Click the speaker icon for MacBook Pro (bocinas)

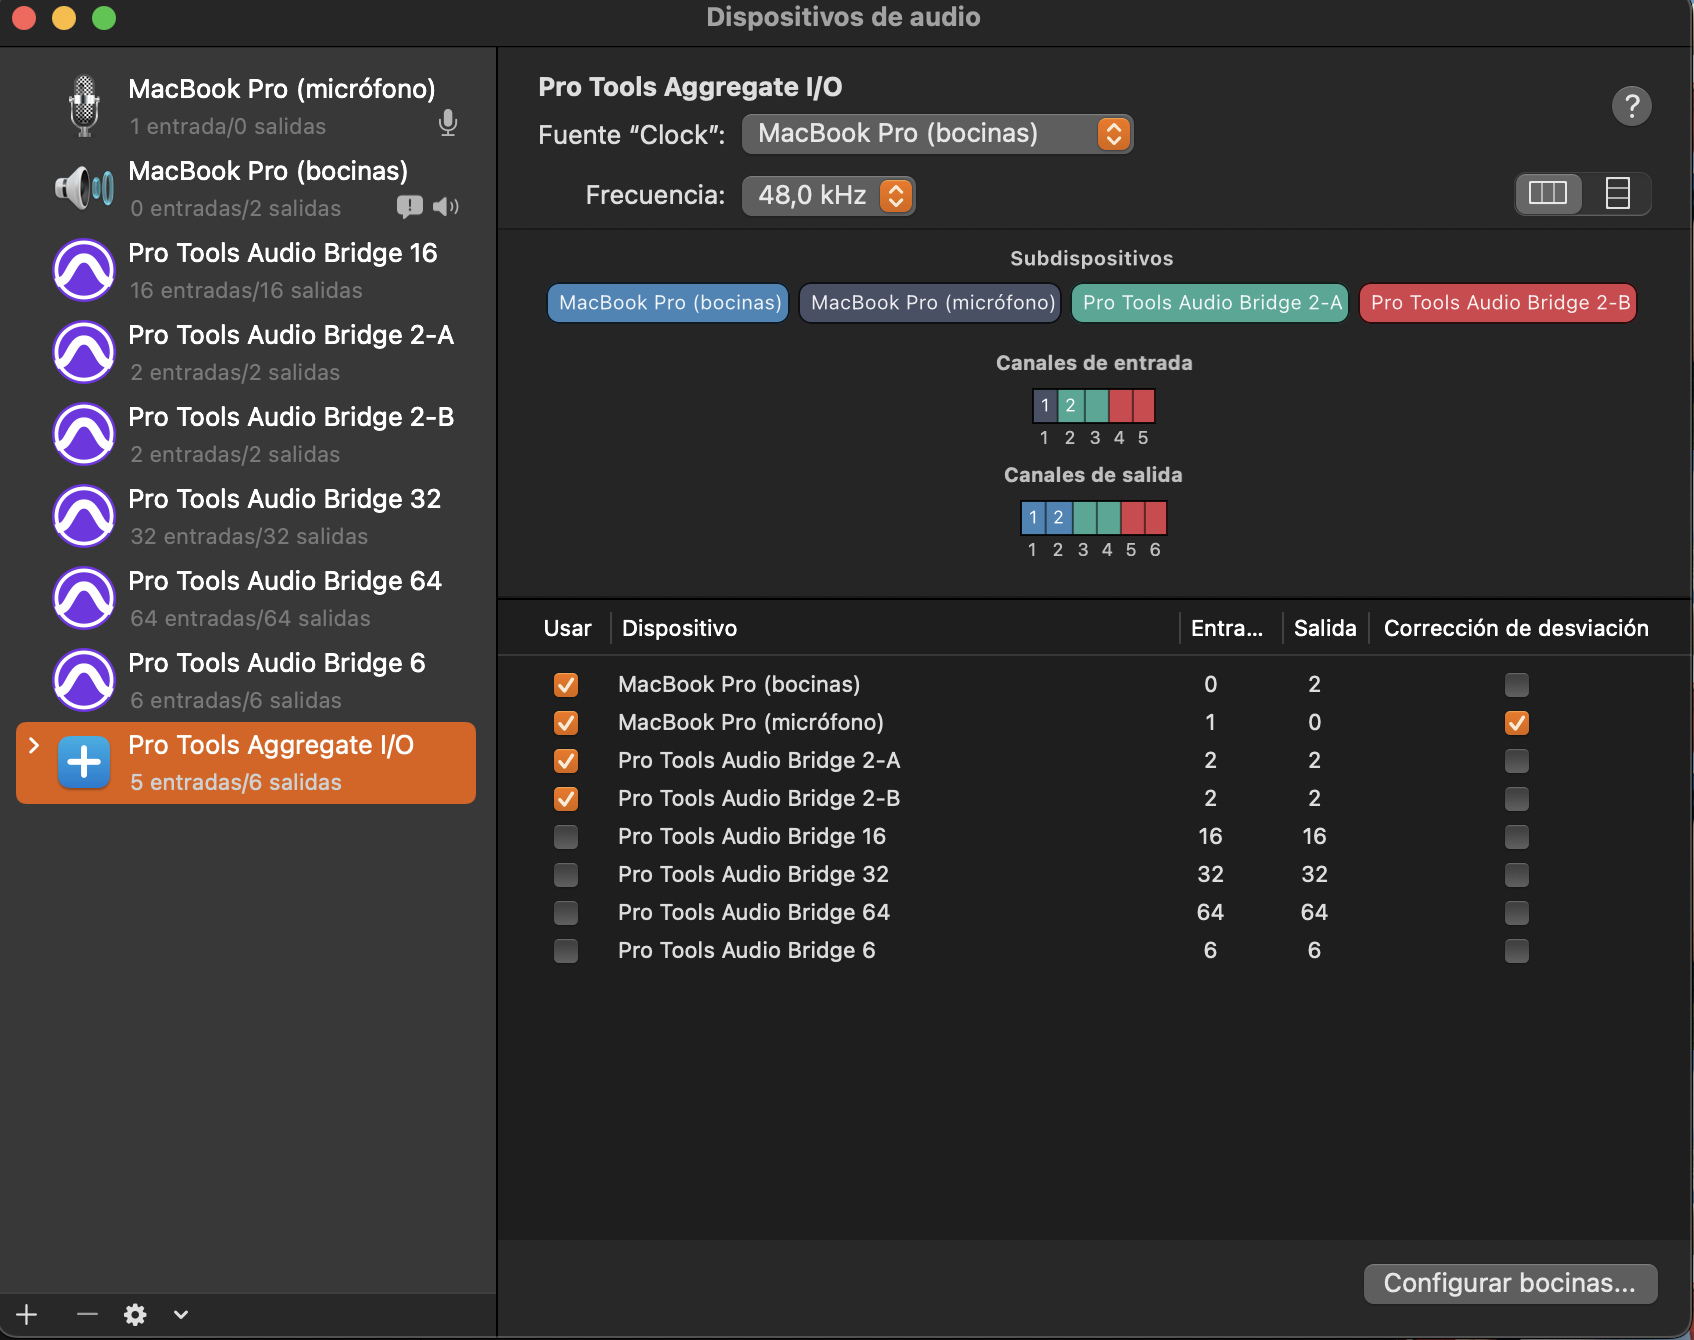(x=83, y=187)
